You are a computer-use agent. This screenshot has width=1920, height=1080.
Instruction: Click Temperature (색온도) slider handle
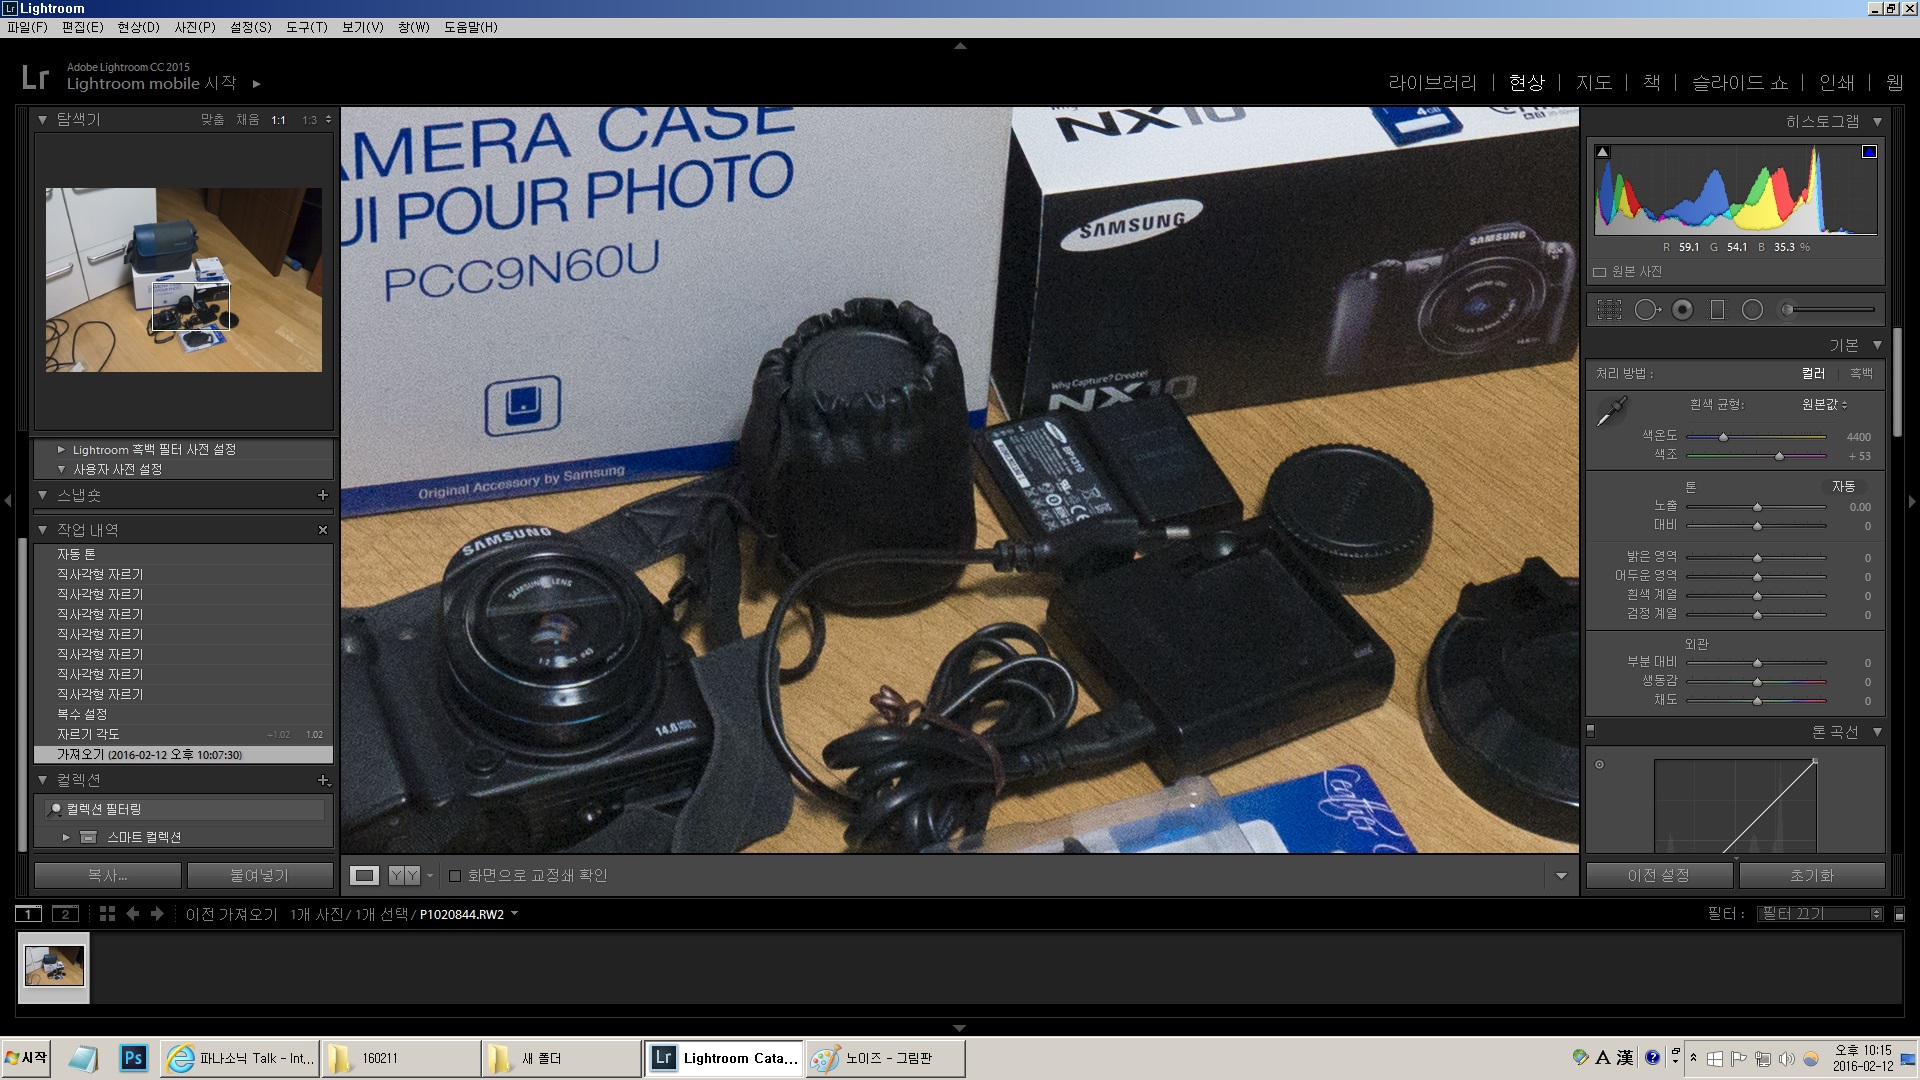click(x=1723, y=437)
